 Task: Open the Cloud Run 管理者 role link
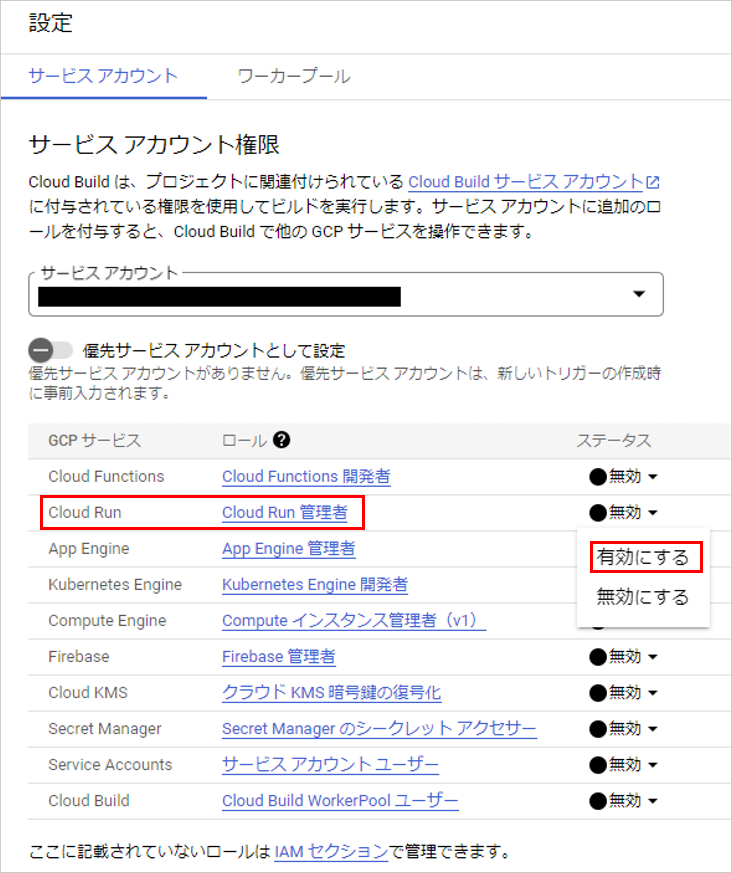tap(284, 512)
